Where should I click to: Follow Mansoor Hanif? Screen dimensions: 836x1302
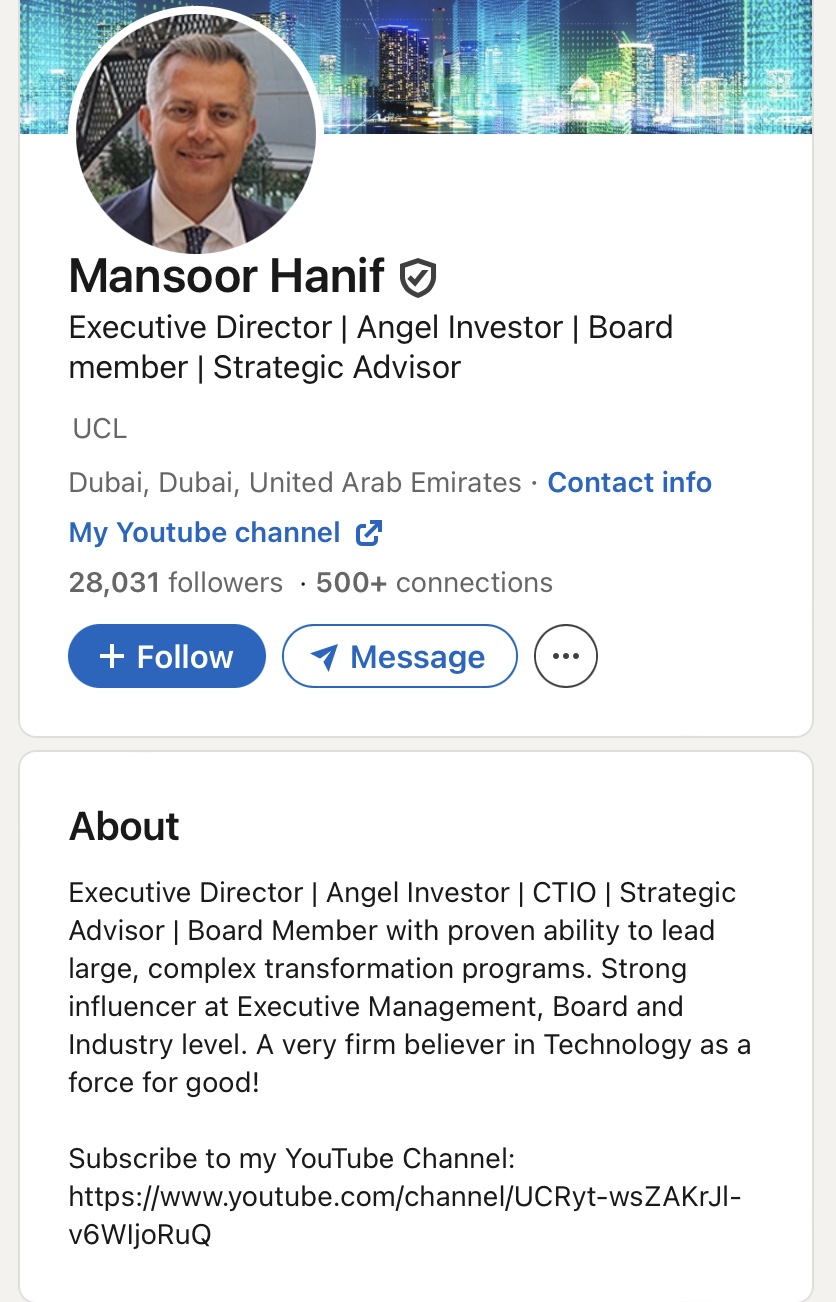[x=167, y=657]
